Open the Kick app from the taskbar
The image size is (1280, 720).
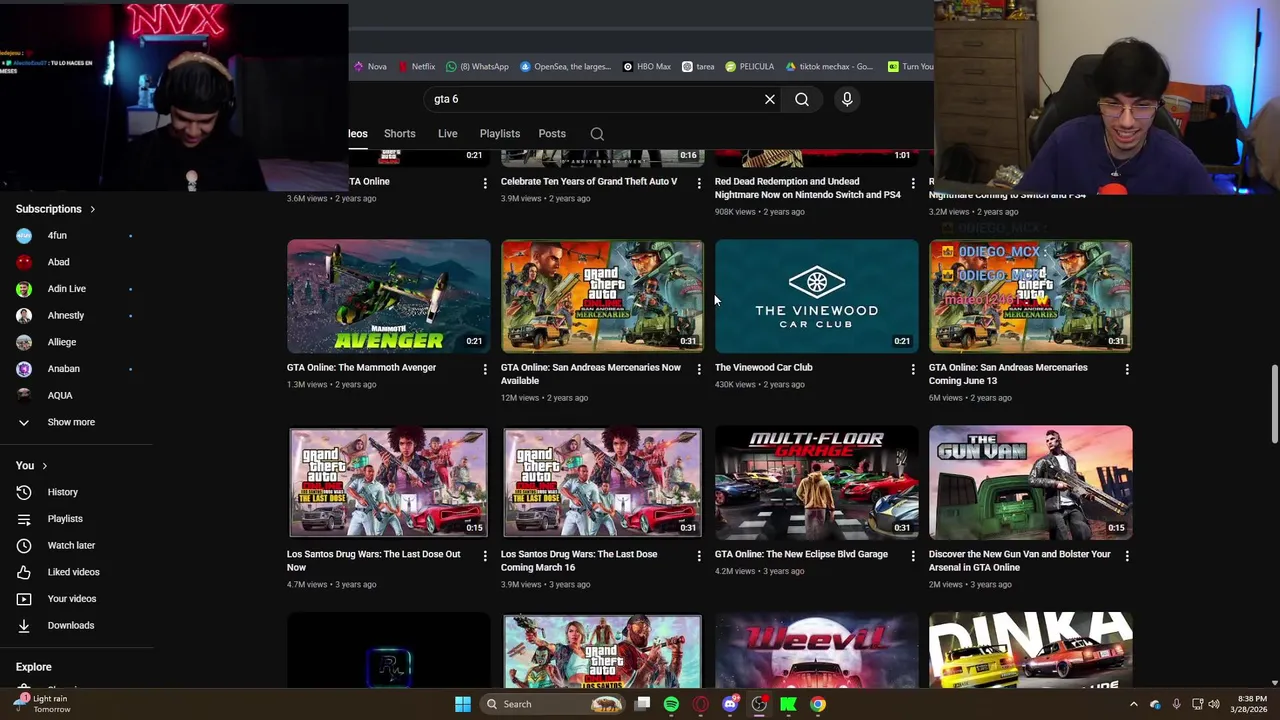click(788, 704)
